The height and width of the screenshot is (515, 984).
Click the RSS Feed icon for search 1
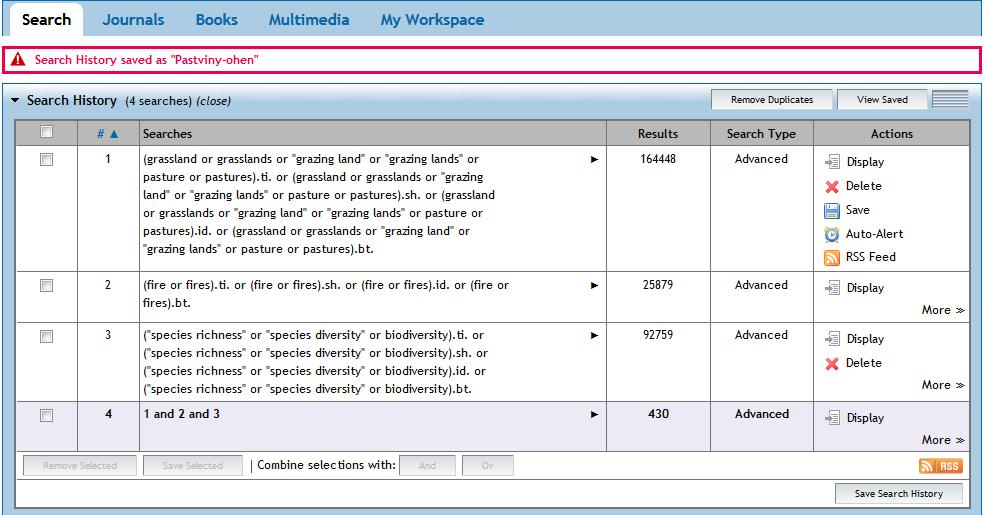(832, 257)
